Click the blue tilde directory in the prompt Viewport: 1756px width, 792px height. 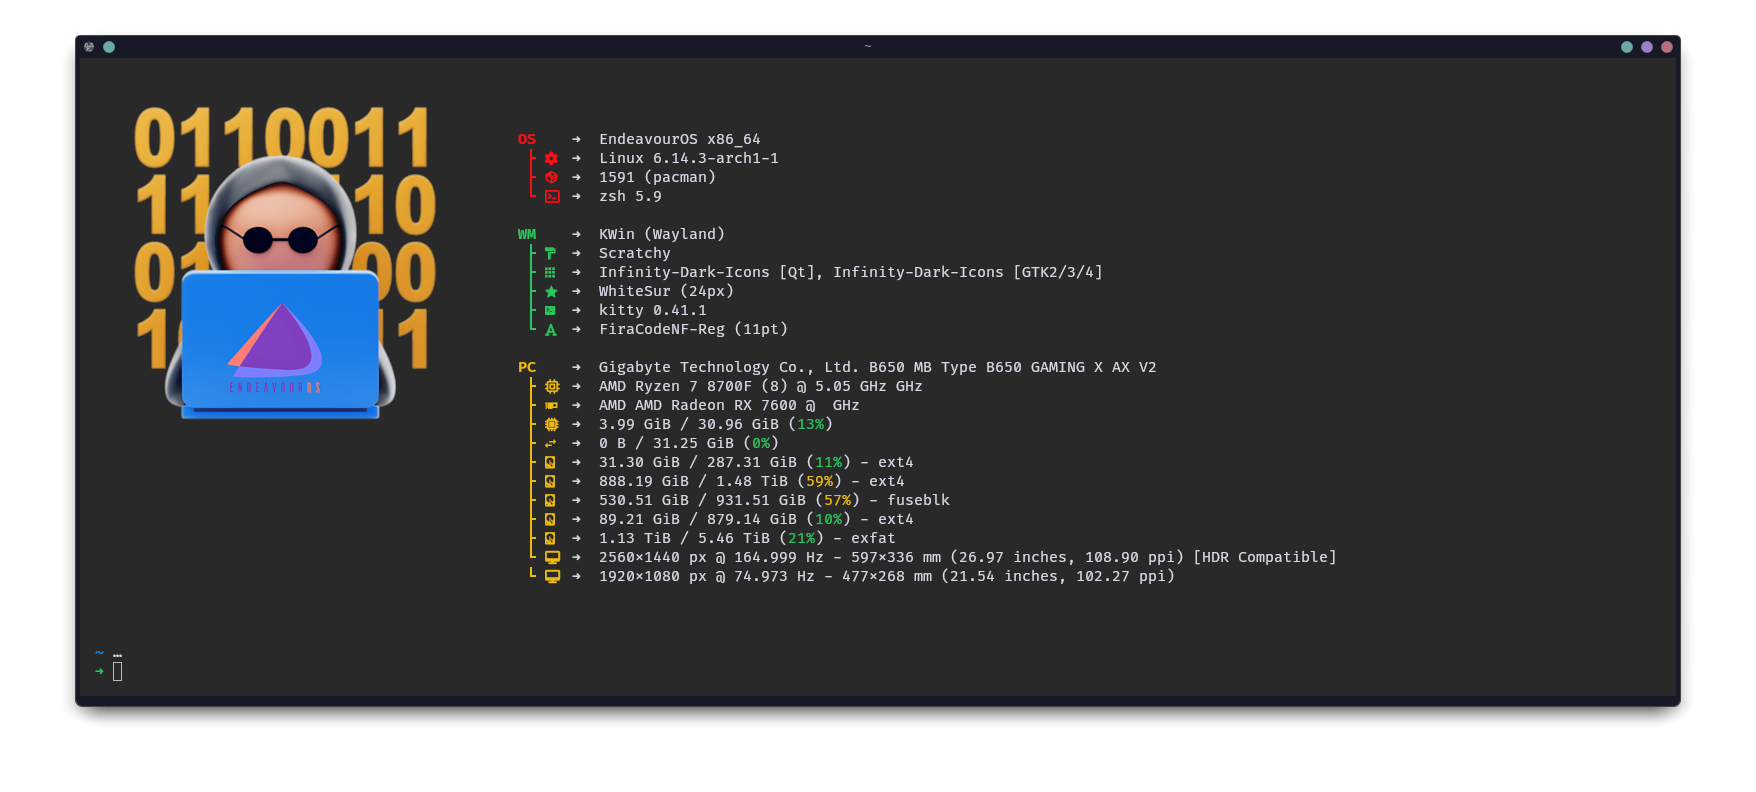(x=99, y=652)
